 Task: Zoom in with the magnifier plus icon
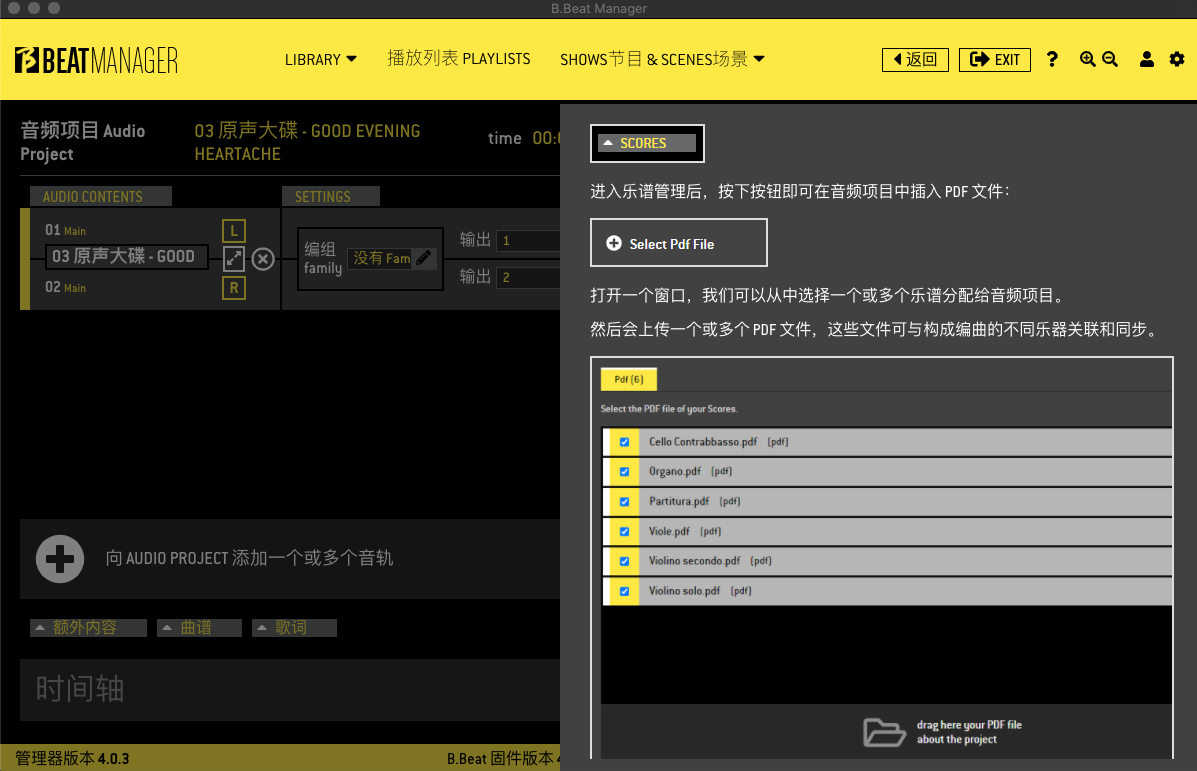point(1088,60)
